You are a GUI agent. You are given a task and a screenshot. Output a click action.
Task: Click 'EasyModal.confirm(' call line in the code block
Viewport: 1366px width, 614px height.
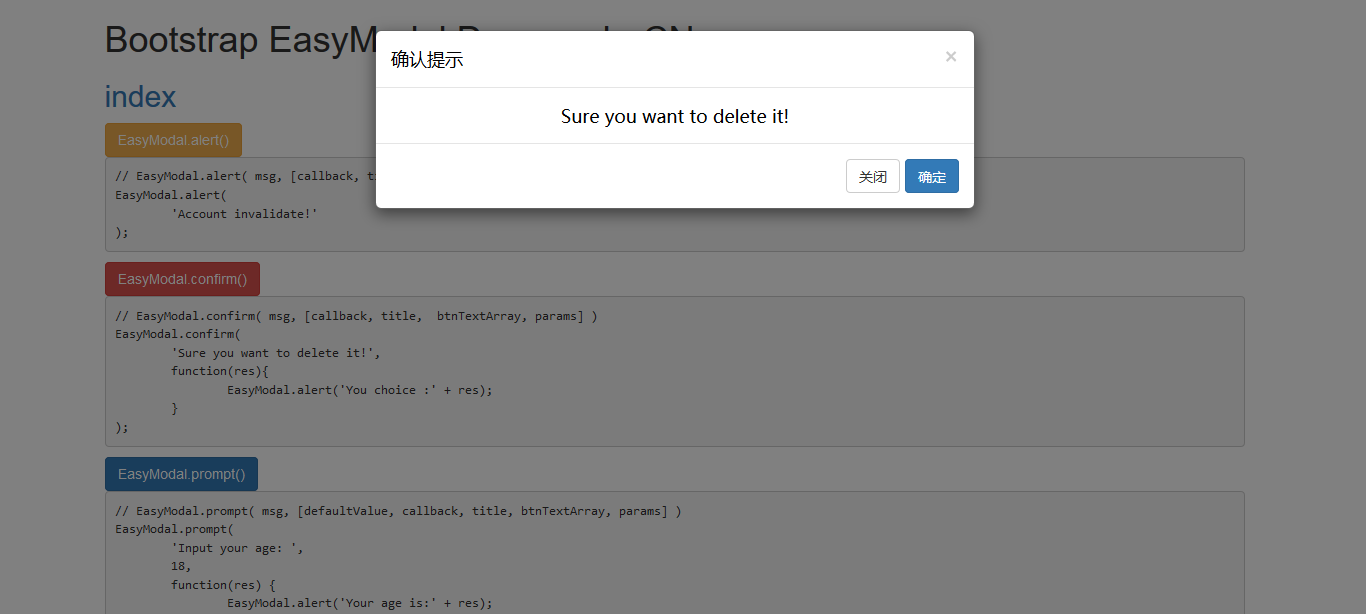pos(178,334)
